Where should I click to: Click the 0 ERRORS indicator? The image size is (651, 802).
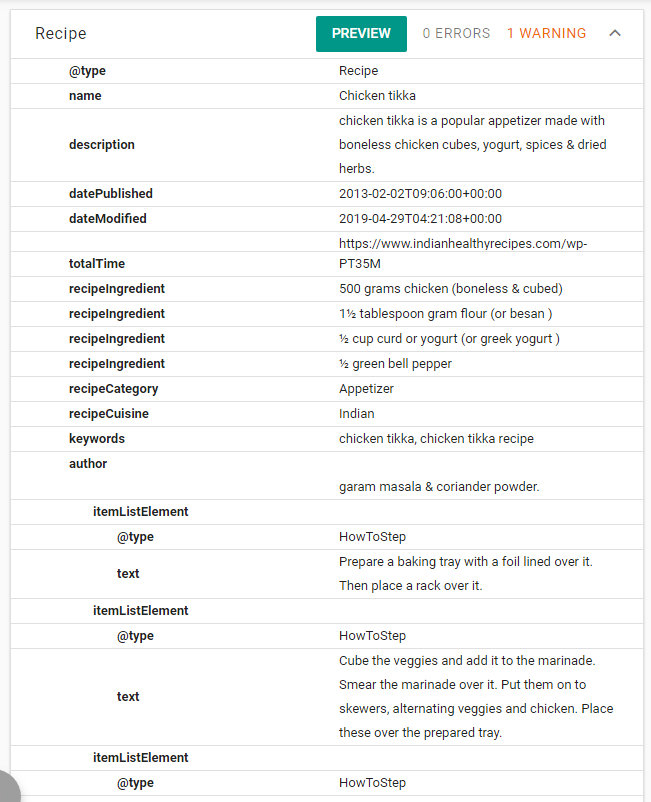pos(456,33)
